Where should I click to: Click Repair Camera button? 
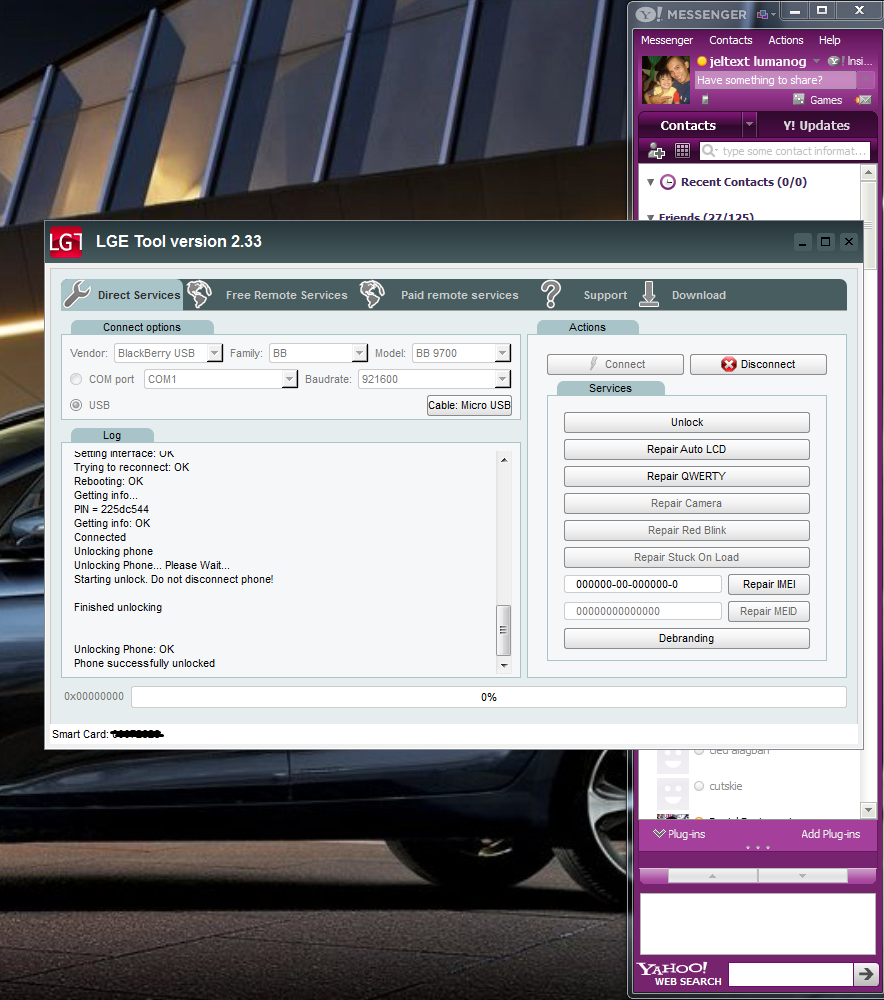click(x=687, y=503)
